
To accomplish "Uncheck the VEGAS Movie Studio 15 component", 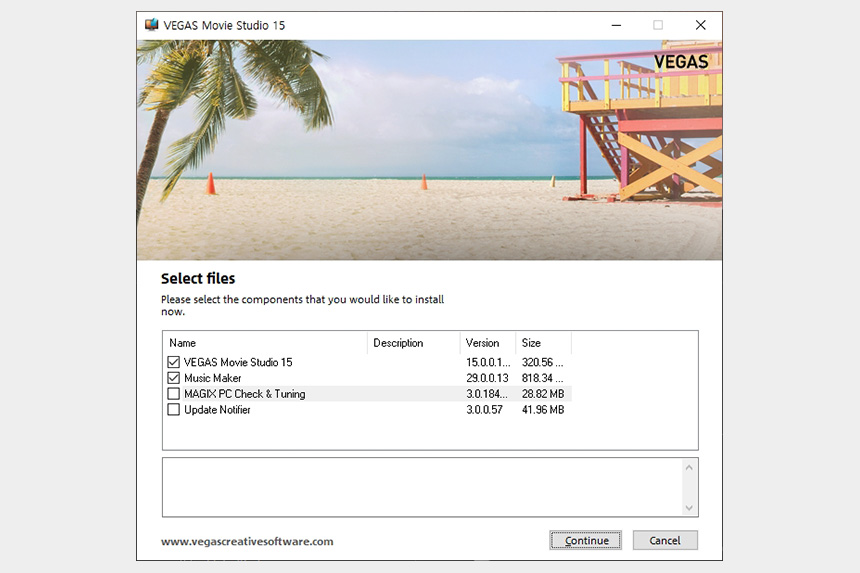I will (173, 362).
